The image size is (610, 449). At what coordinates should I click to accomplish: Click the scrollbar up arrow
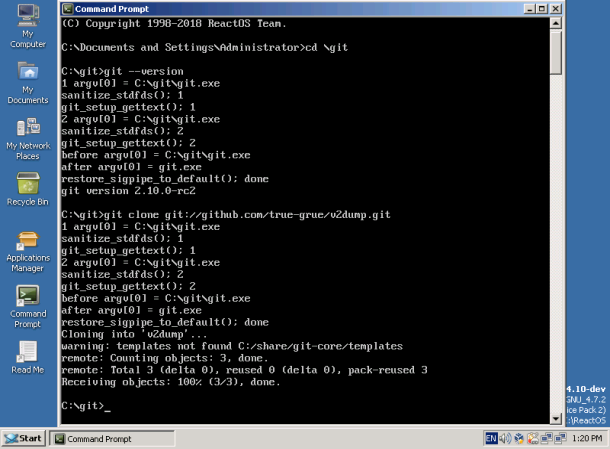click(x=556, y=23)
